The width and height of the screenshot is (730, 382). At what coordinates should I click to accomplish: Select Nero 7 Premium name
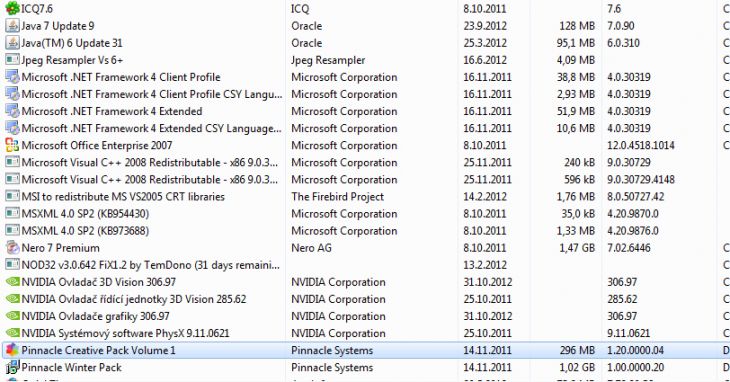tap(61, 248)
